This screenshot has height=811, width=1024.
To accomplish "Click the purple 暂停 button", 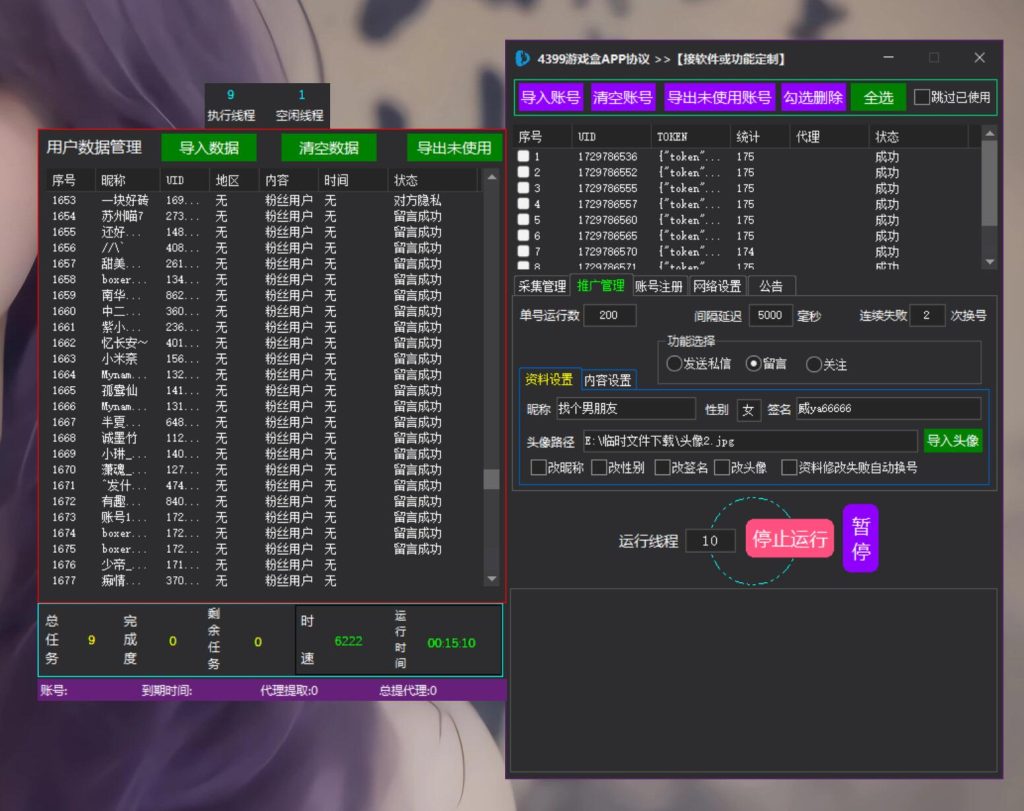I will click(x=860, y=539).
